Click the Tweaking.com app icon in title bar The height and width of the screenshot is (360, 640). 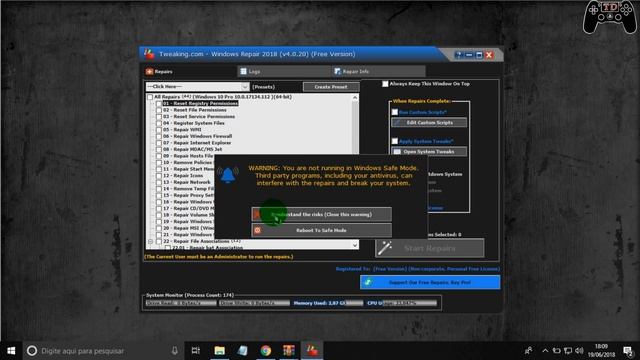(149, 54)
